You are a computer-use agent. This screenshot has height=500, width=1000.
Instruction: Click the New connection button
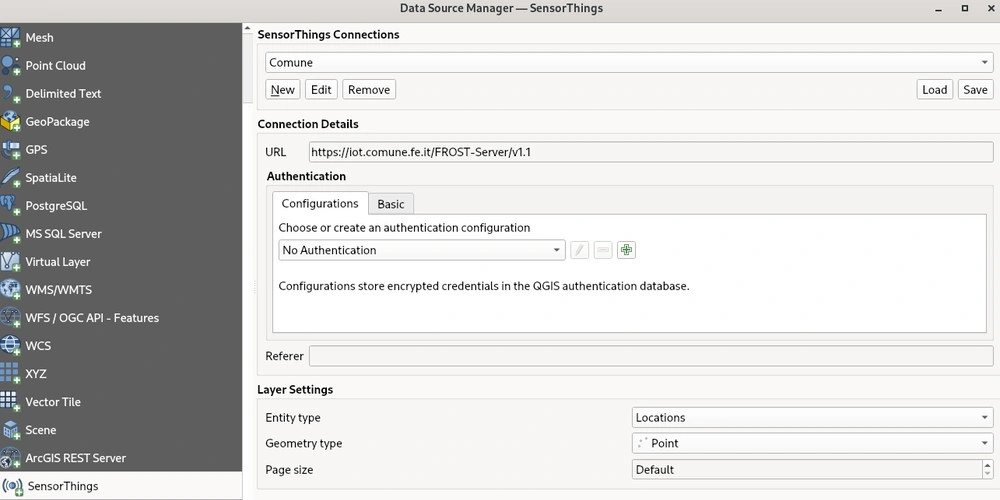[x=283, y=90]
